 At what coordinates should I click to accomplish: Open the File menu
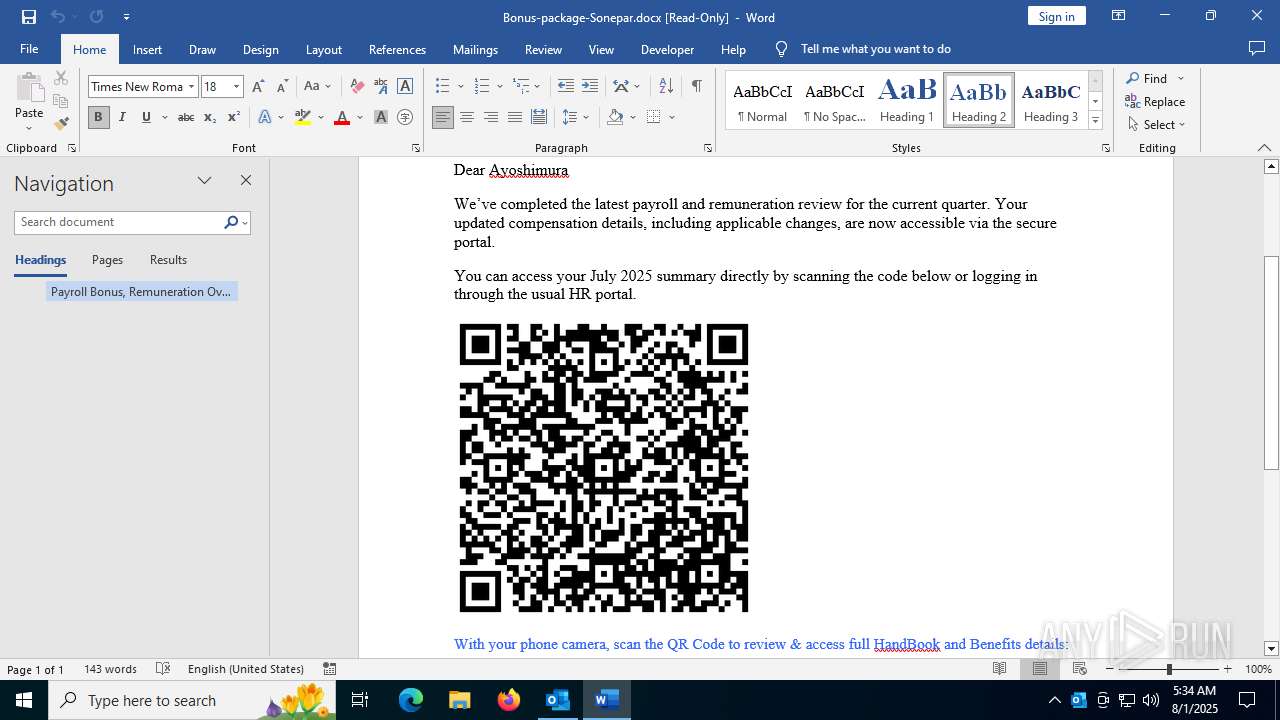click(x=29, y=49)
